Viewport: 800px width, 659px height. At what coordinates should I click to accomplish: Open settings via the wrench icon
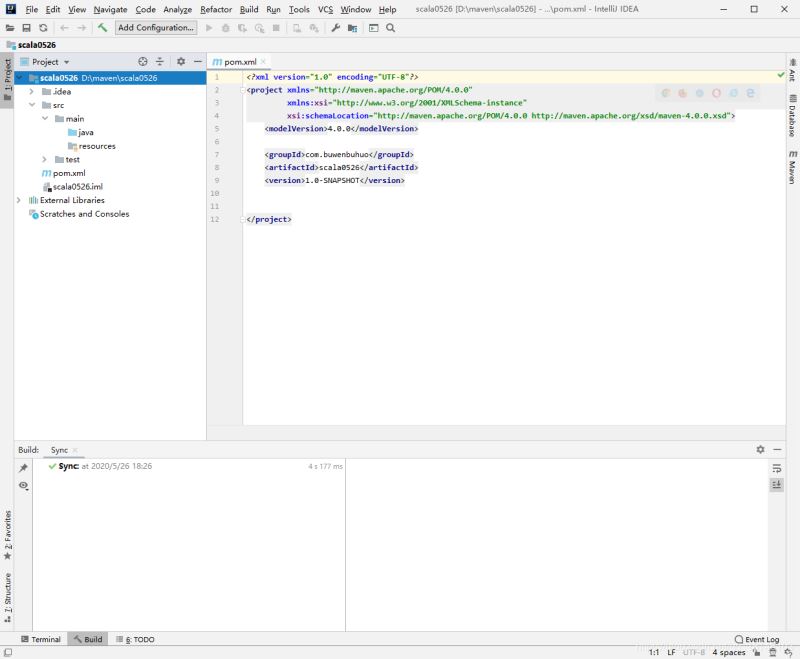[336, 28]
